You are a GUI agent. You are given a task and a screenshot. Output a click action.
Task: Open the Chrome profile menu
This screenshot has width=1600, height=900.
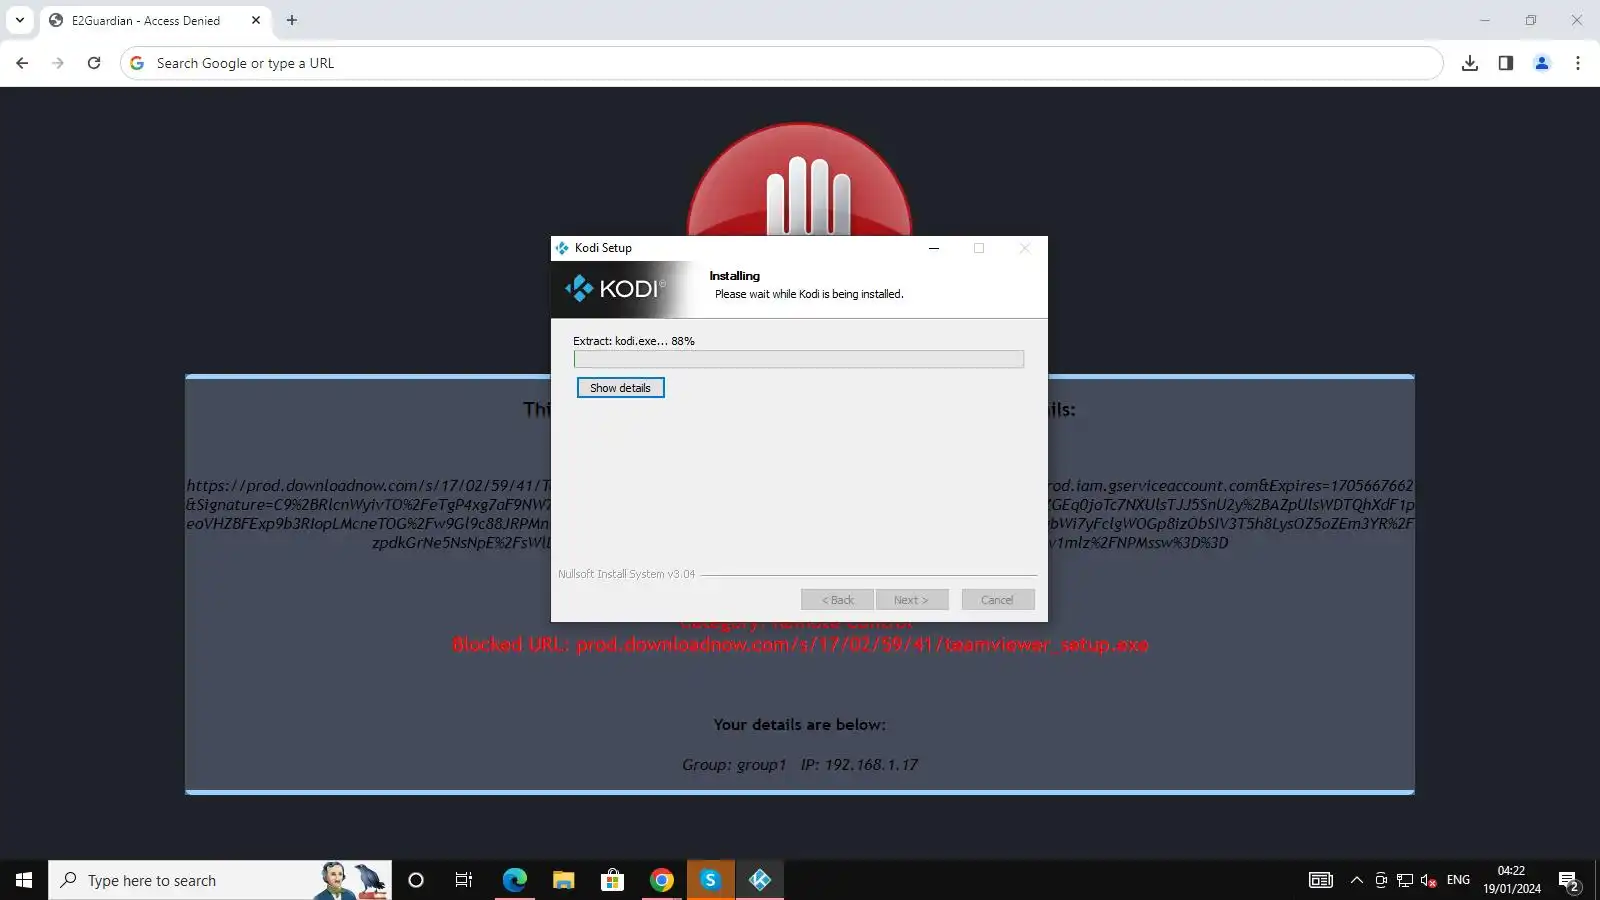(1542, 63)
